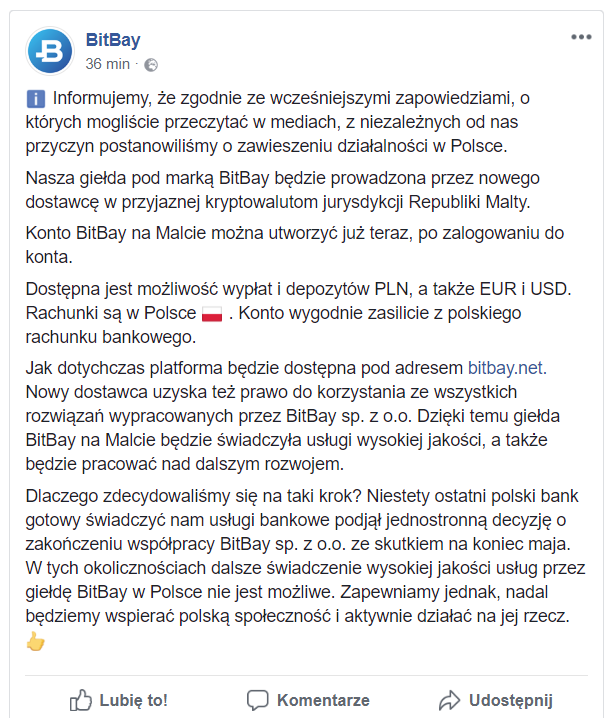Viewport: 610px width, 718px height.
Task: Select the paragraph starting Konto BitBay na Malcie
Action: point(294,245)
